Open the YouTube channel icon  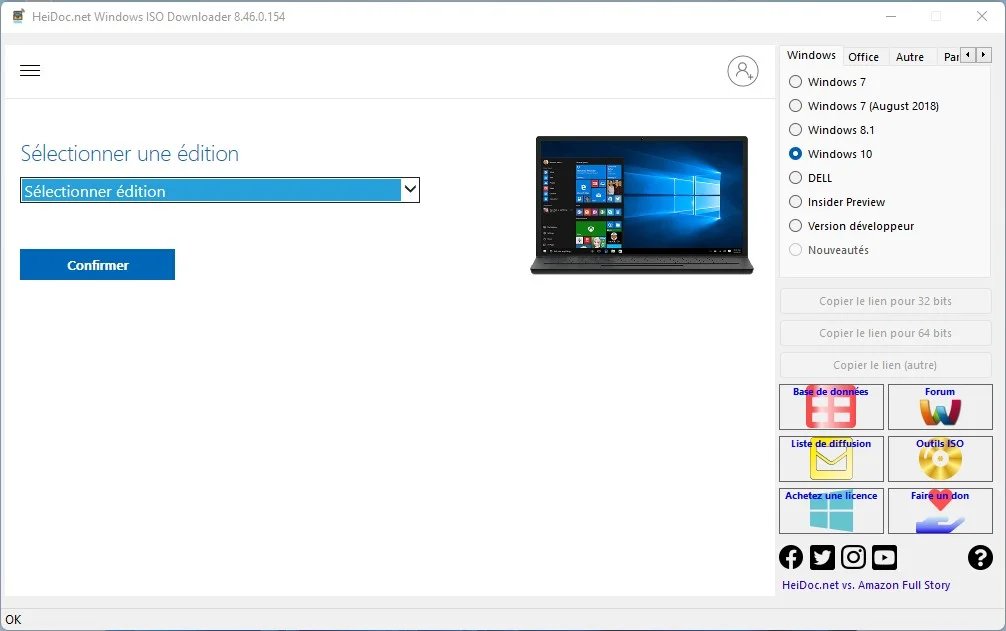[x=884, y=557]
